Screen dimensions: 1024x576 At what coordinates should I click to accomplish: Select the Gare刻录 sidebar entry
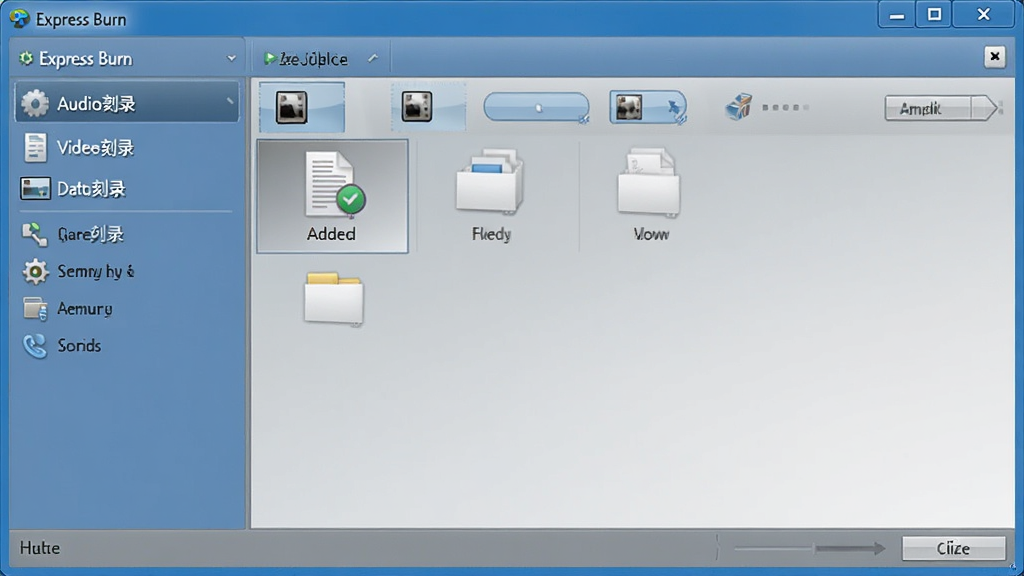coord(90,234)
